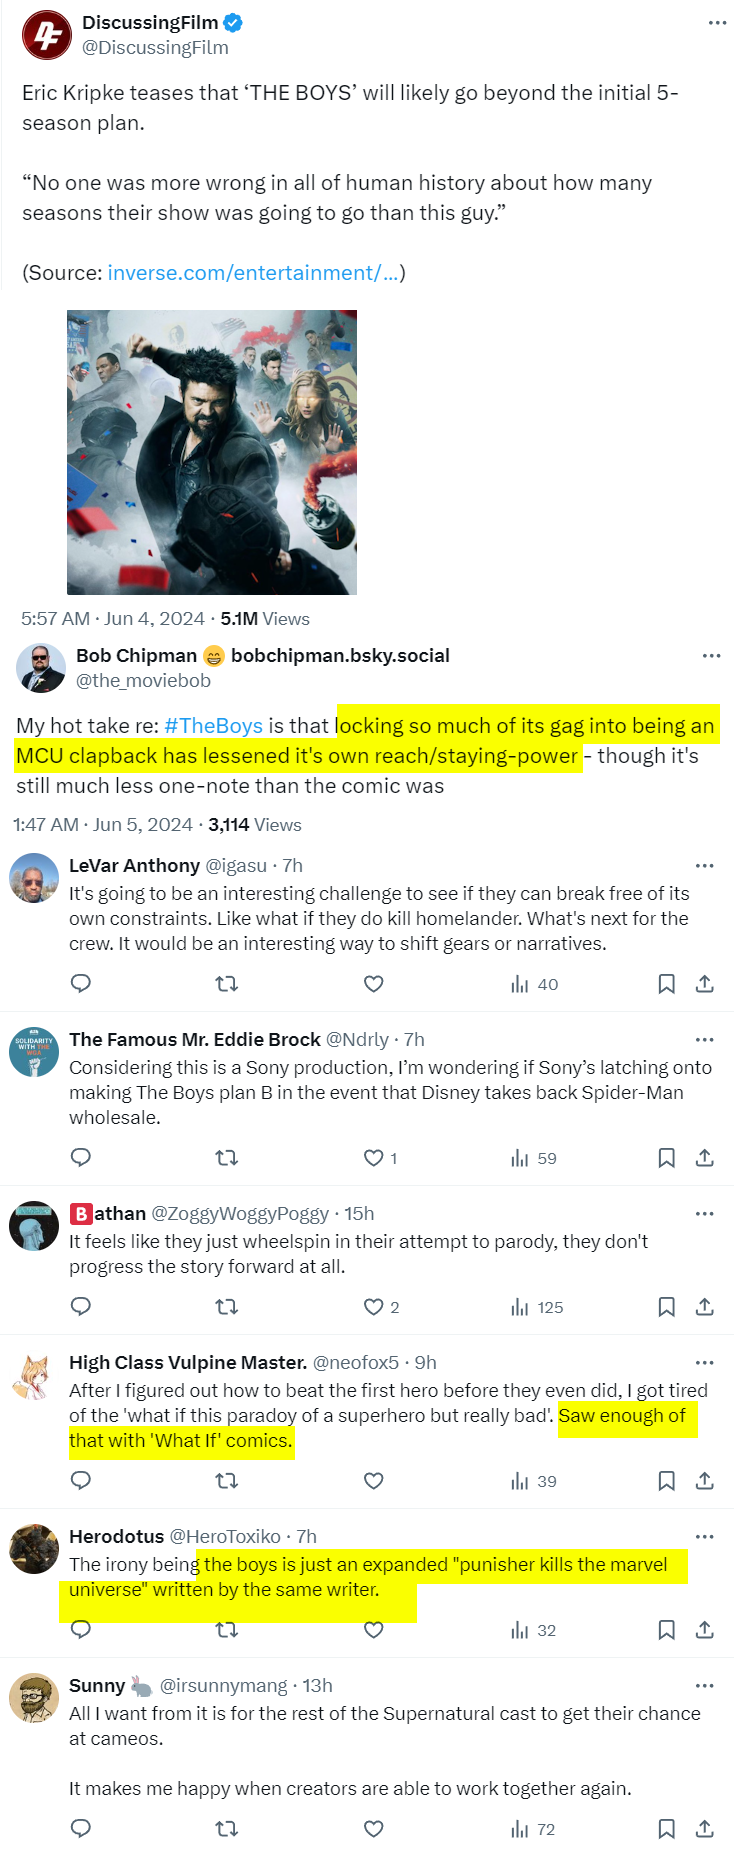Open The Boys poster image
742x1856 pixels.
212,452
